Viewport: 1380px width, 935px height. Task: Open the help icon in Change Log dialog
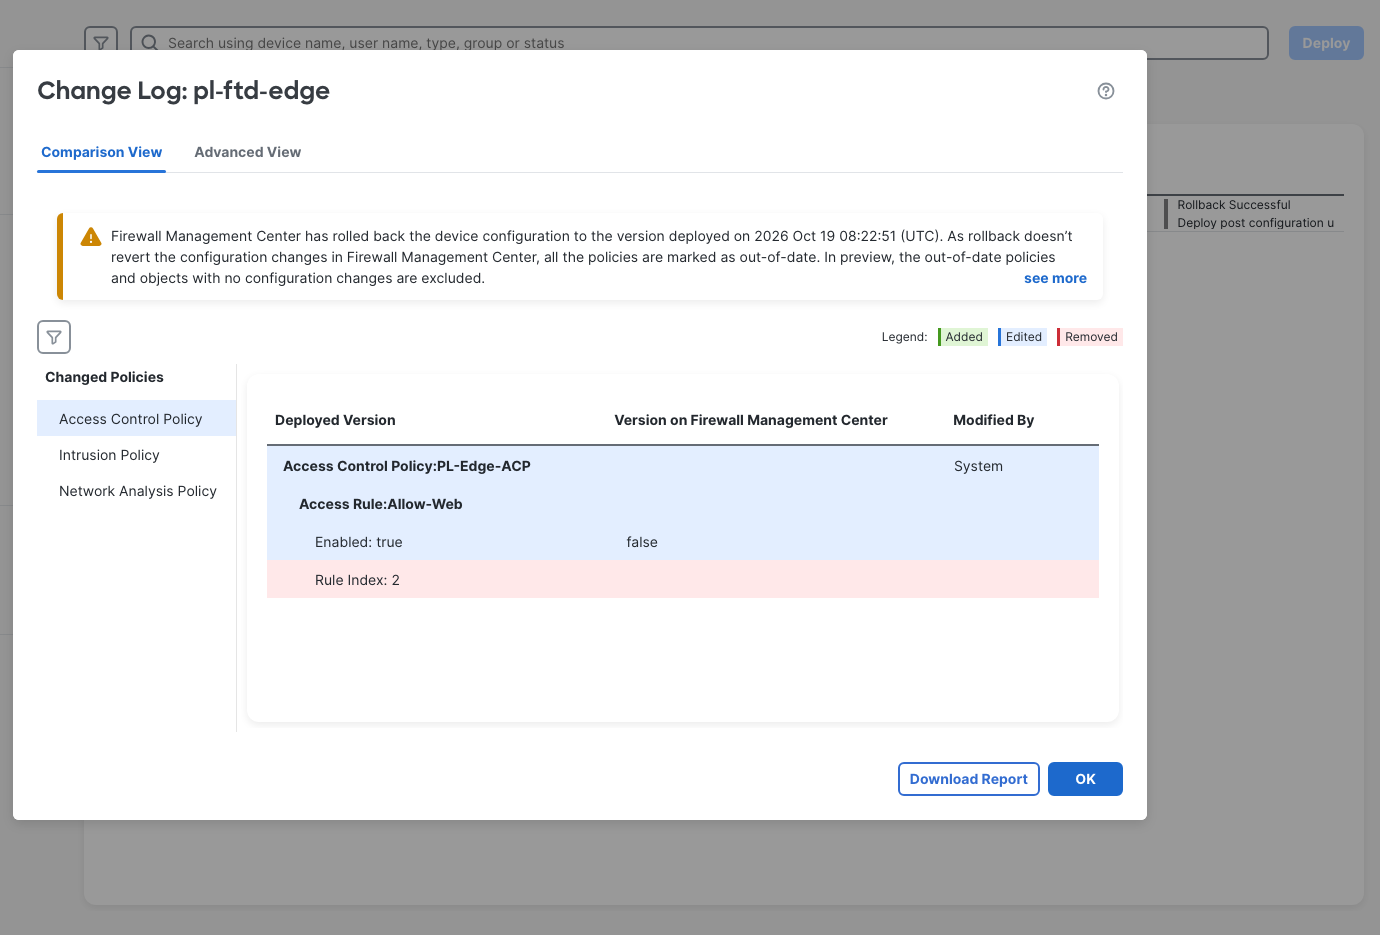(x=1106, y=91)
